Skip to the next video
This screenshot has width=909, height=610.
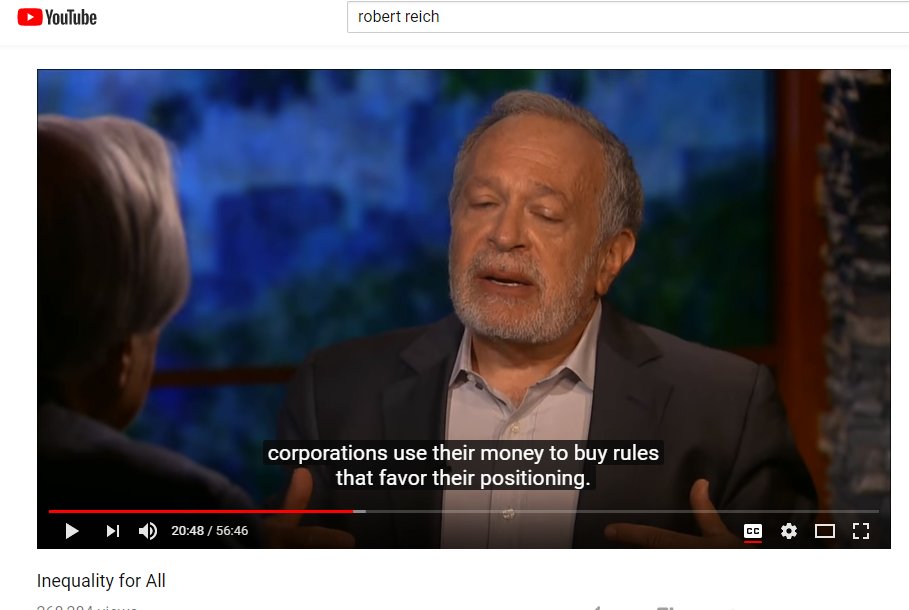click(x=113, y=531)
